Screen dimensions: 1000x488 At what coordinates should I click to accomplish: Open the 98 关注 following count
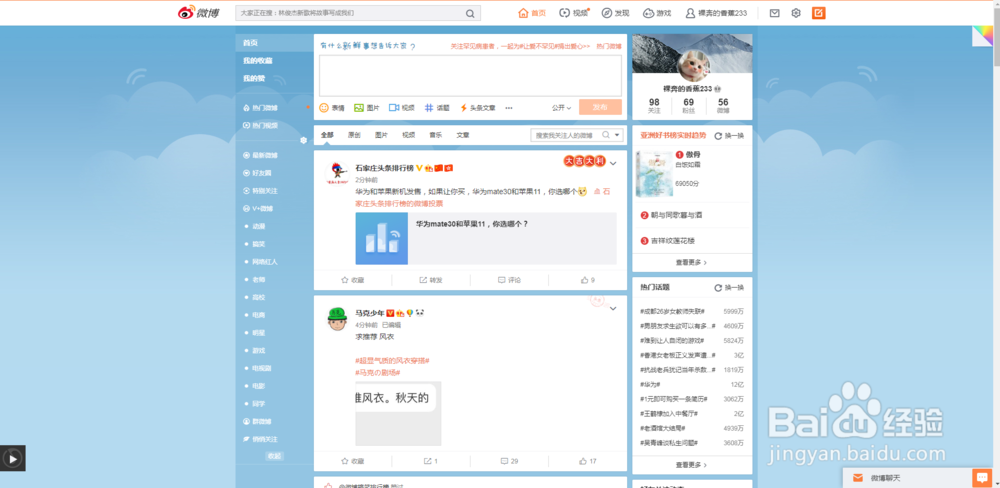[654, 106]
